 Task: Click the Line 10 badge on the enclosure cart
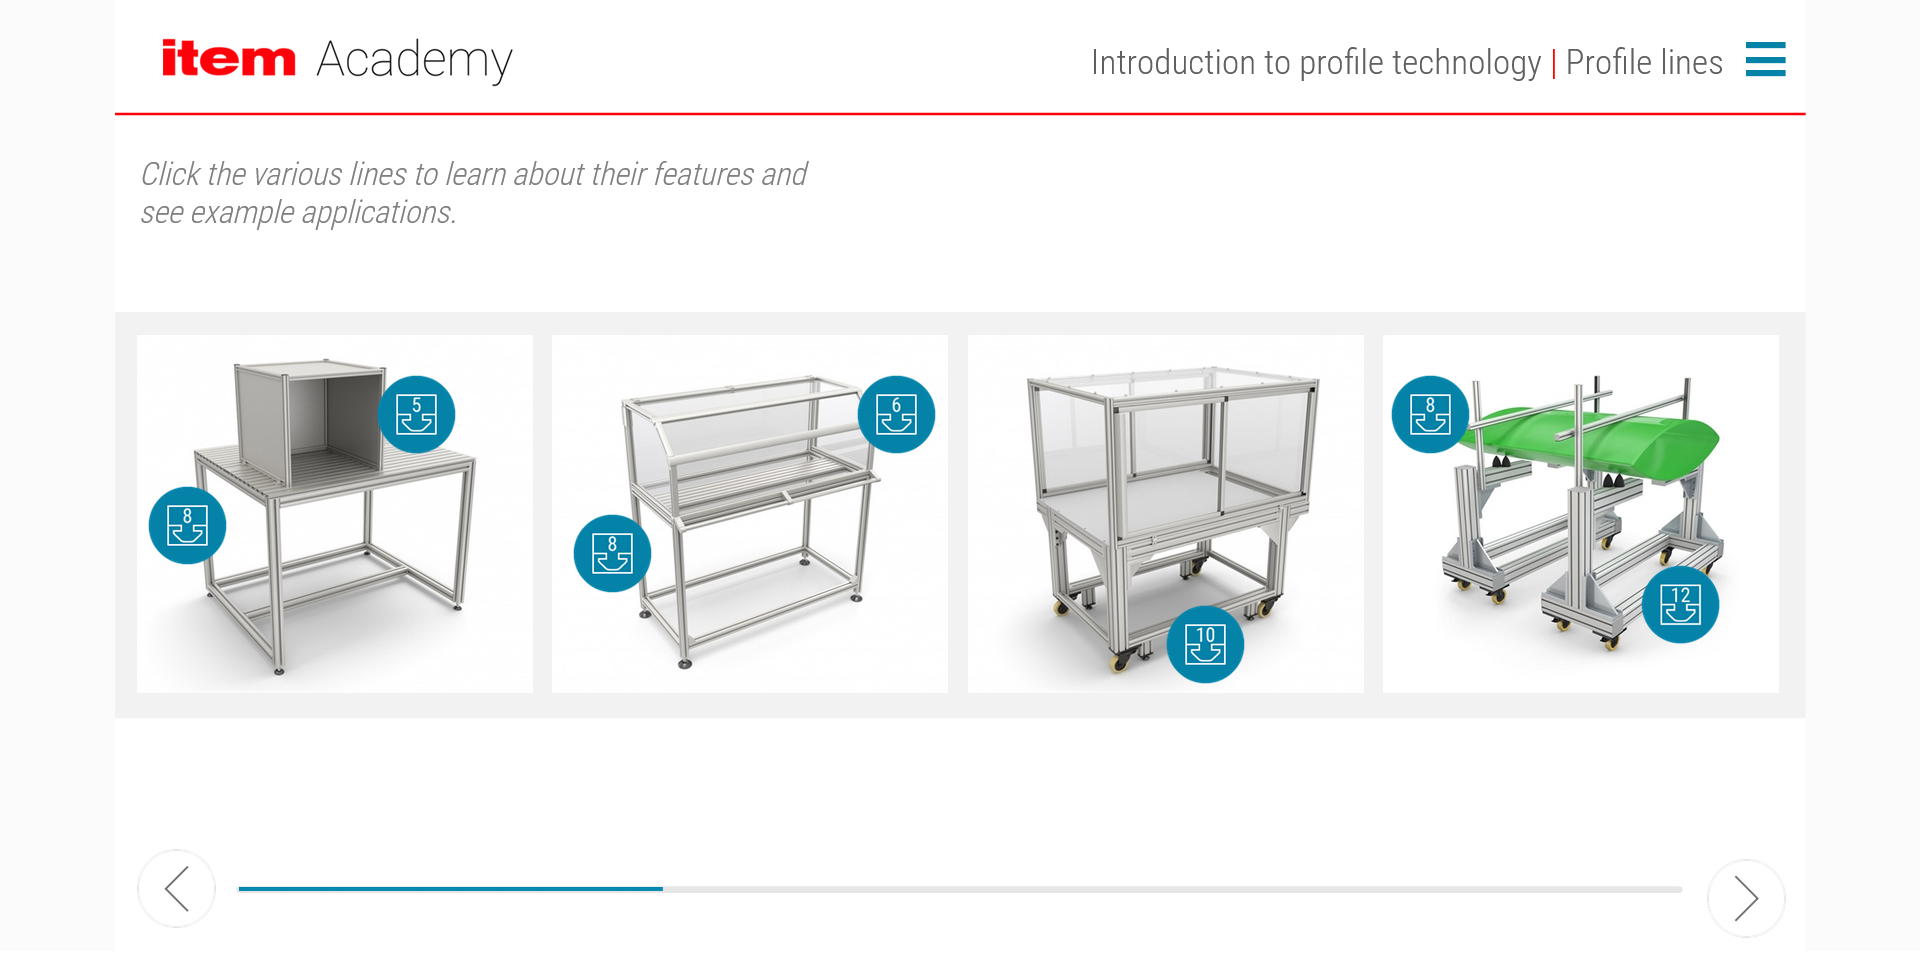1205,644
